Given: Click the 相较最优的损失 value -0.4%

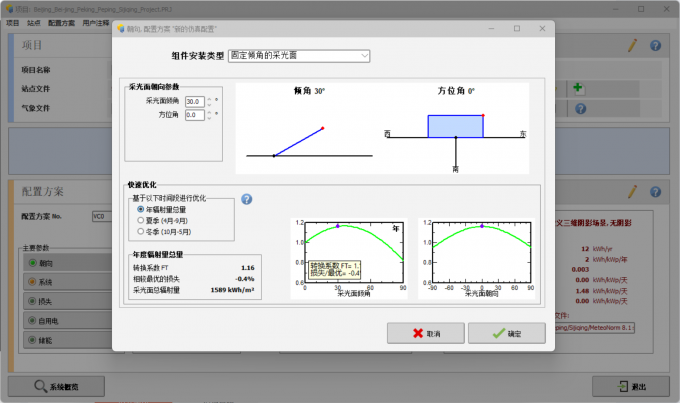Looking at the screenshot, I should point(245,278).
